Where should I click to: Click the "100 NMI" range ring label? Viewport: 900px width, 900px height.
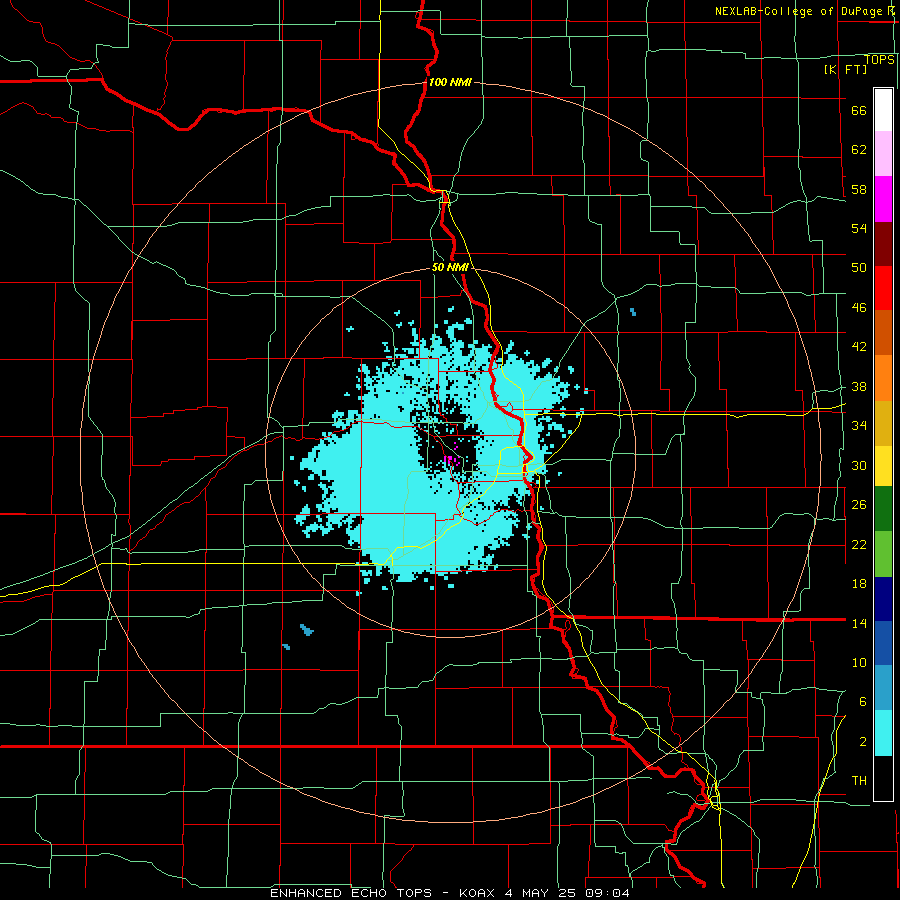coord(450,82)
